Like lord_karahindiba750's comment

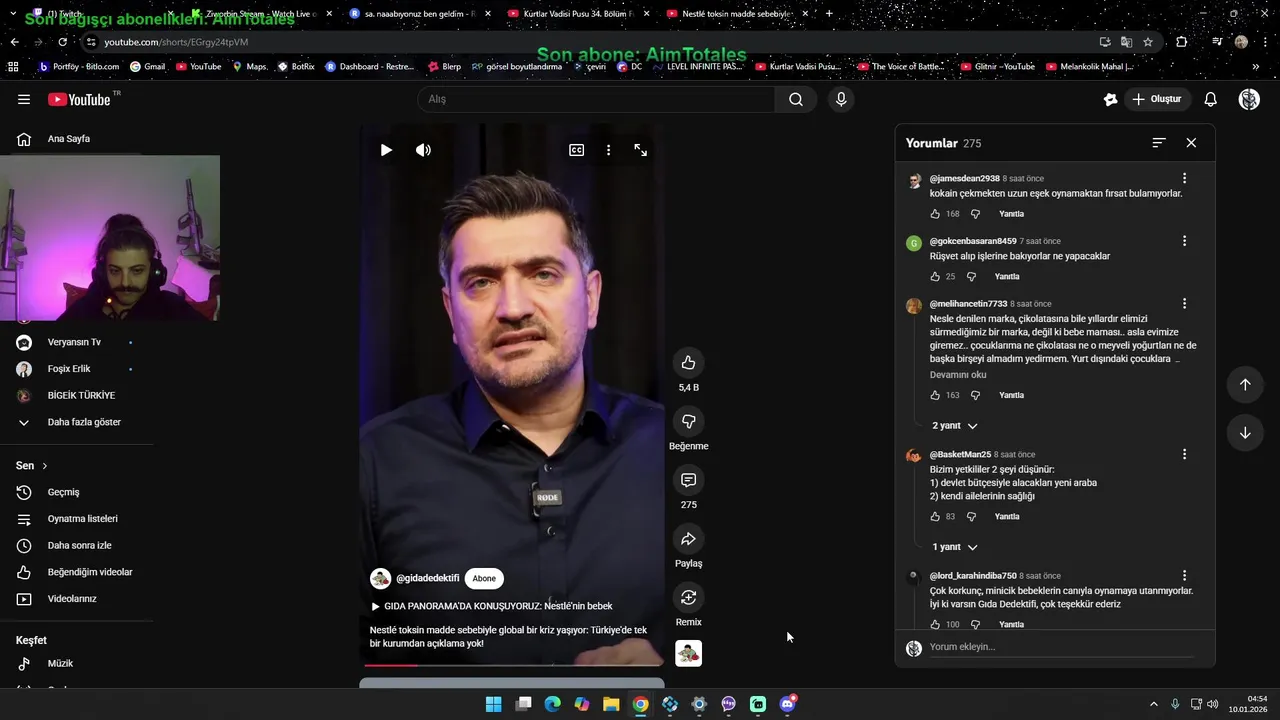coord(935,624)
